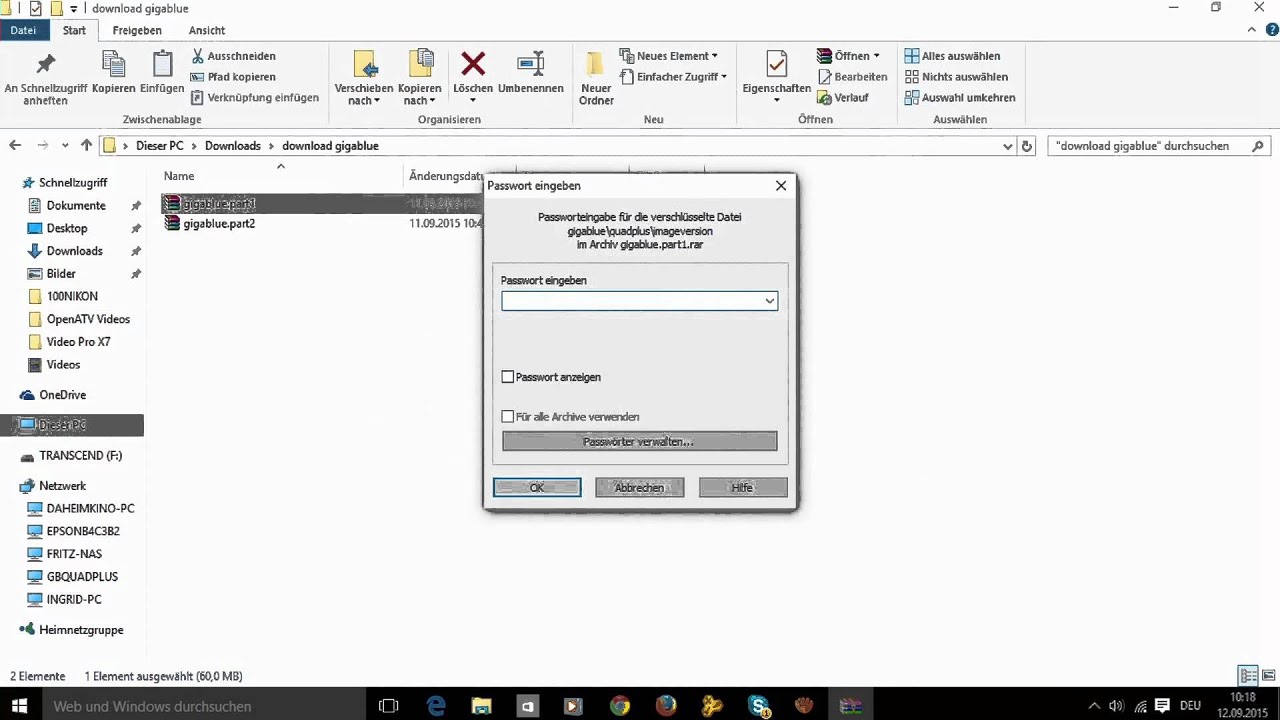The image size is (1280, 720).
Task: Click Pfad kopieren in the ribbon
Action: point(234,77)
